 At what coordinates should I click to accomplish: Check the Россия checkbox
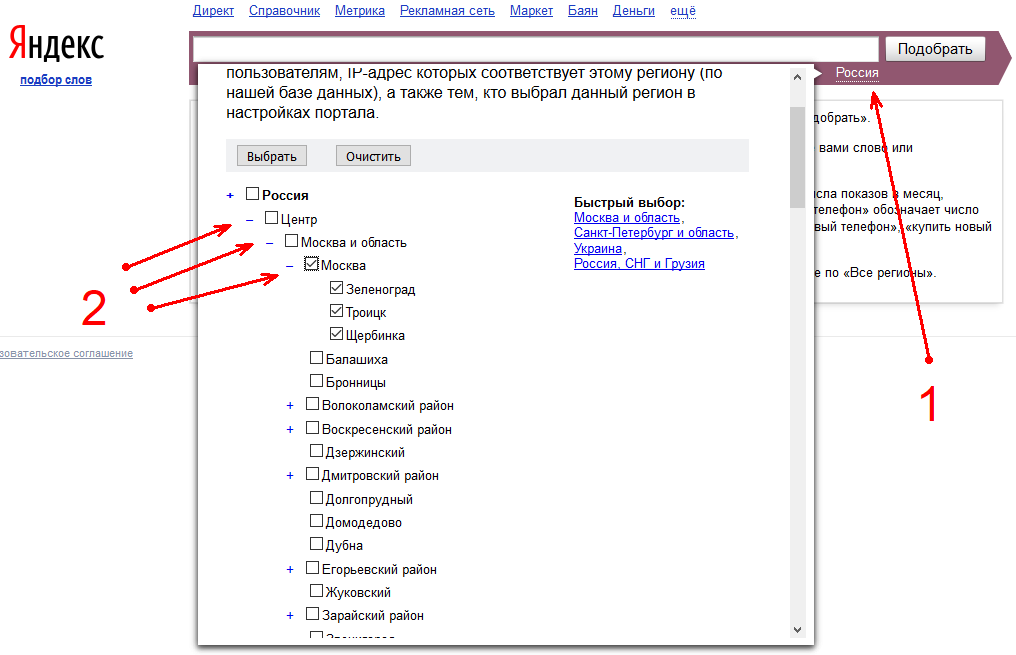pos(253,194)
